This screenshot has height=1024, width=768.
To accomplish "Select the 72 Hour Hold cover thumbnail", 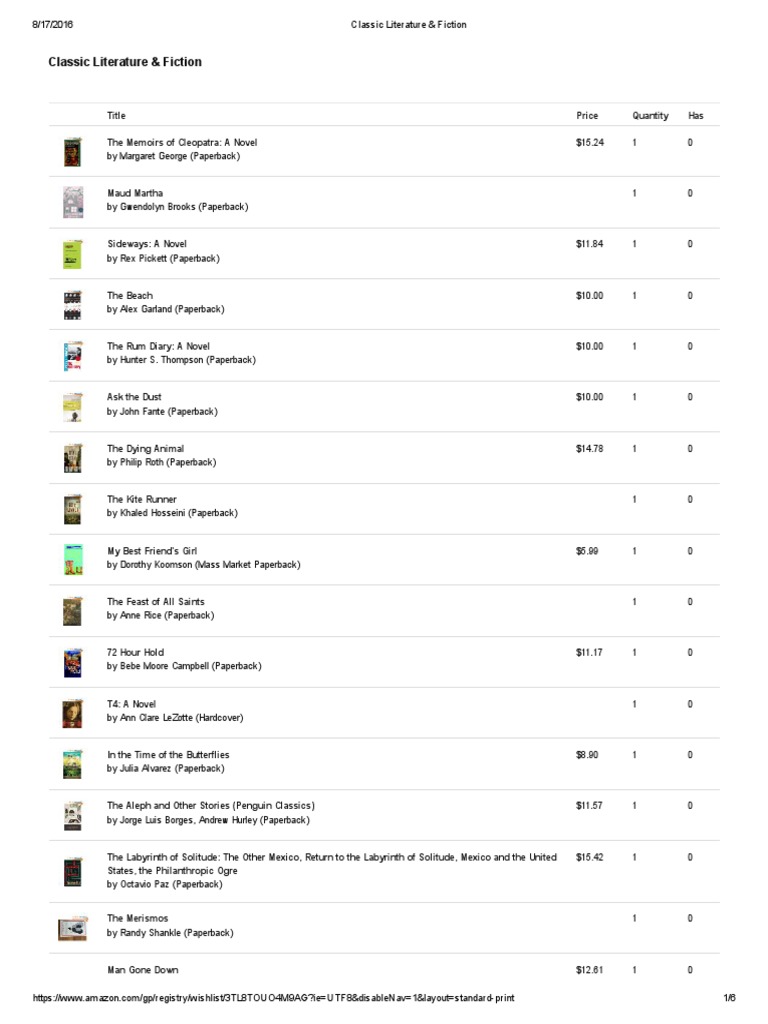I will coord(72,662).
